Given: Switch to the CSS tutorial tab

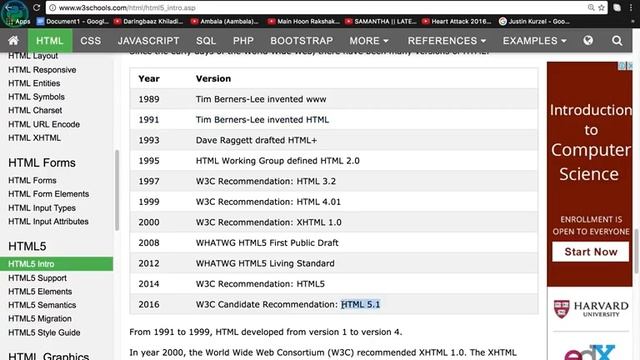Looking at the screenshot, I should coord(91,40).
